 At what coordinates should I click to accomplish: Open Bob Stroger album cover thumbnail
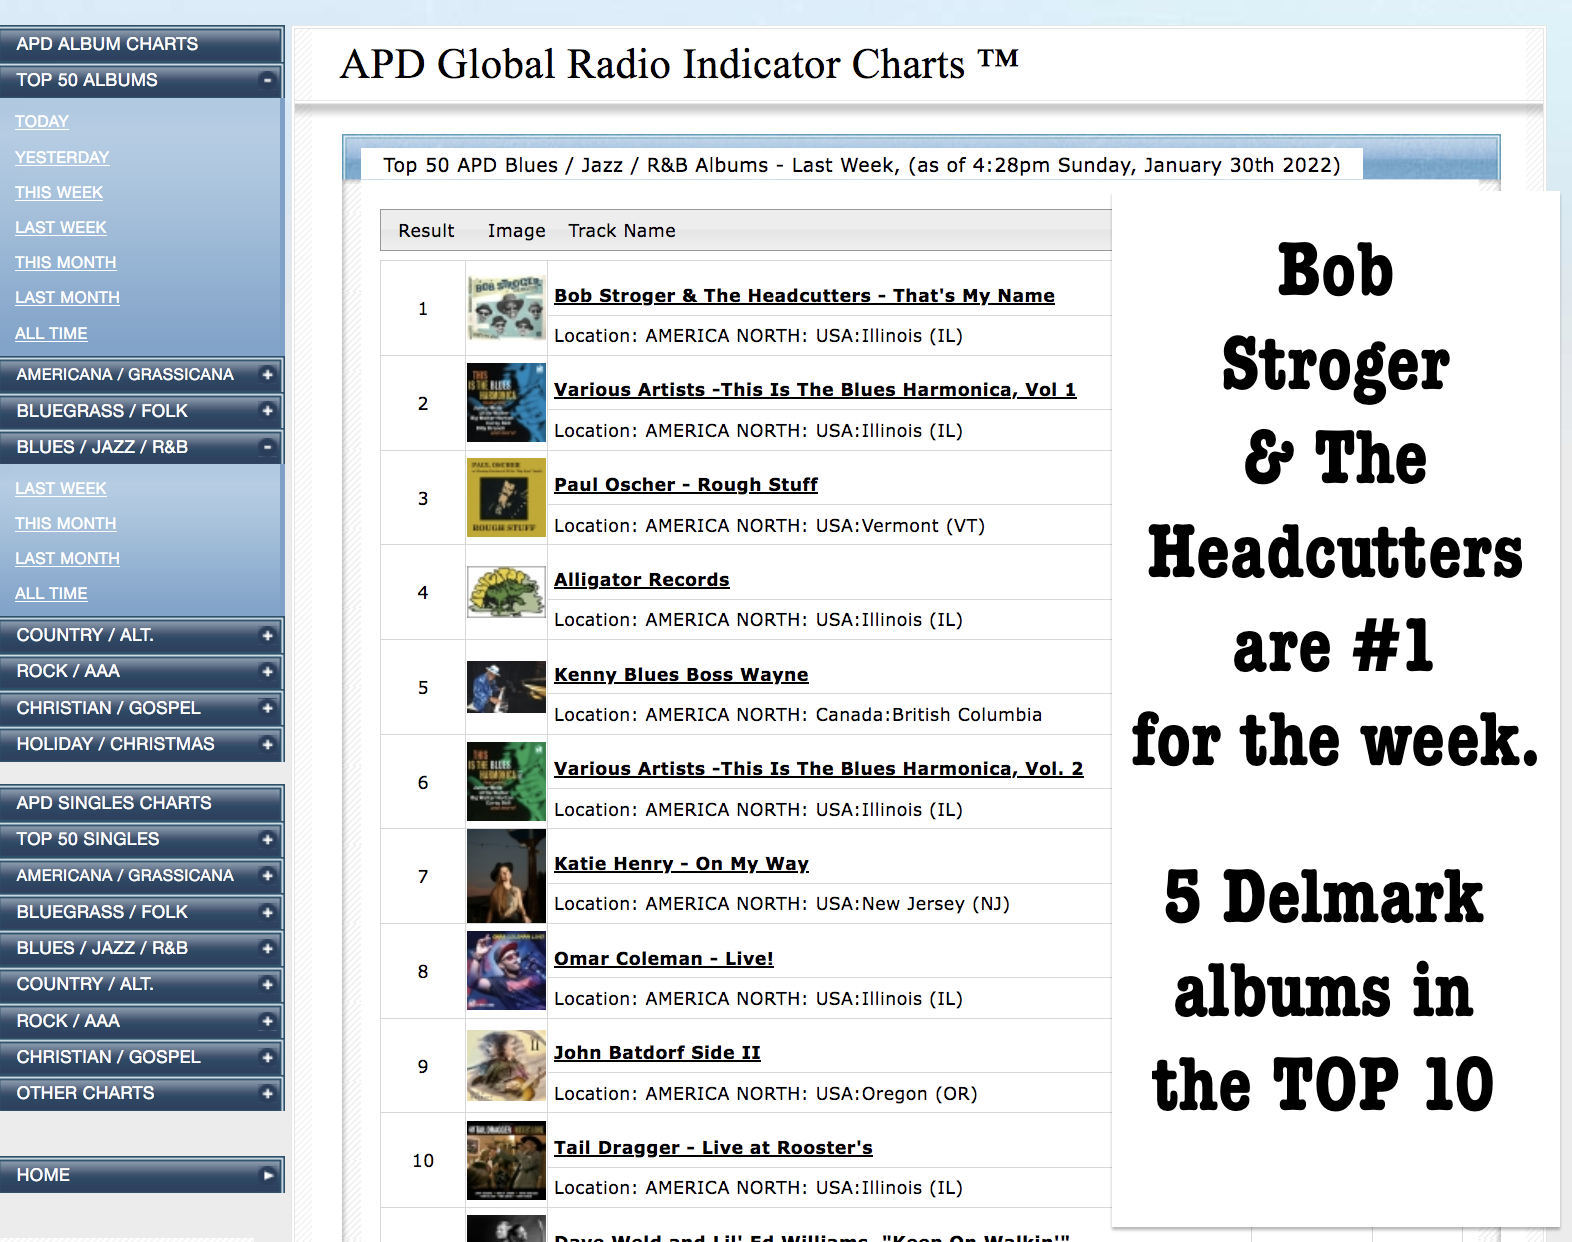[506, 308]
